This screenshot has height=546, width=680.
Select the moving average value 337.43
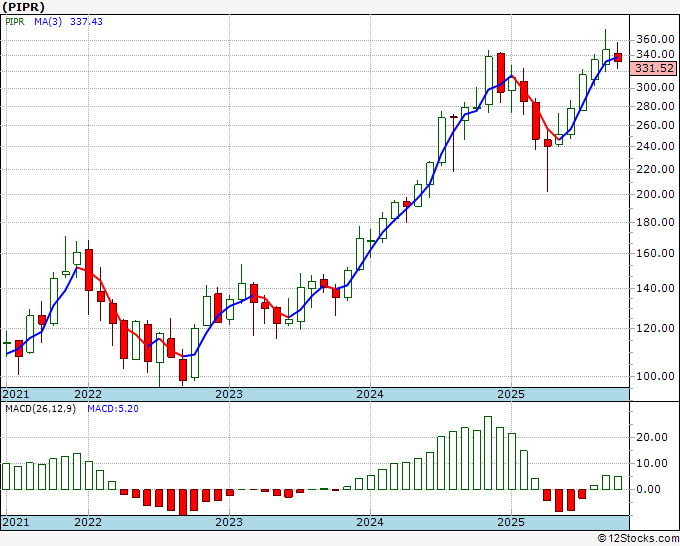pyautogui.click(x=86, y=22)
